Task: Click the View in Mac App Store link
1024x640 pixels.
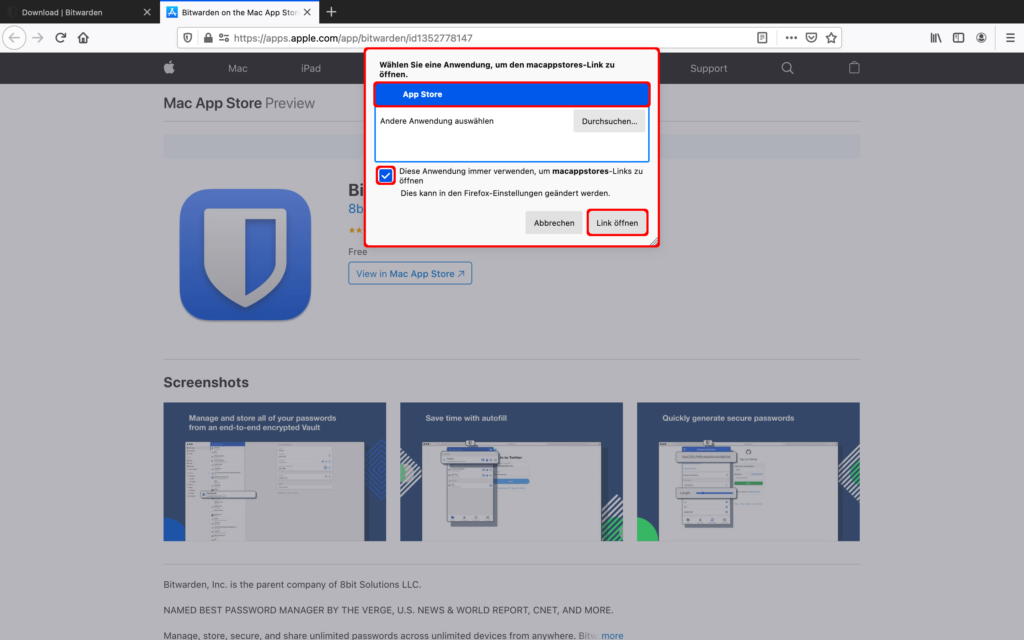Action: (410, 274)
